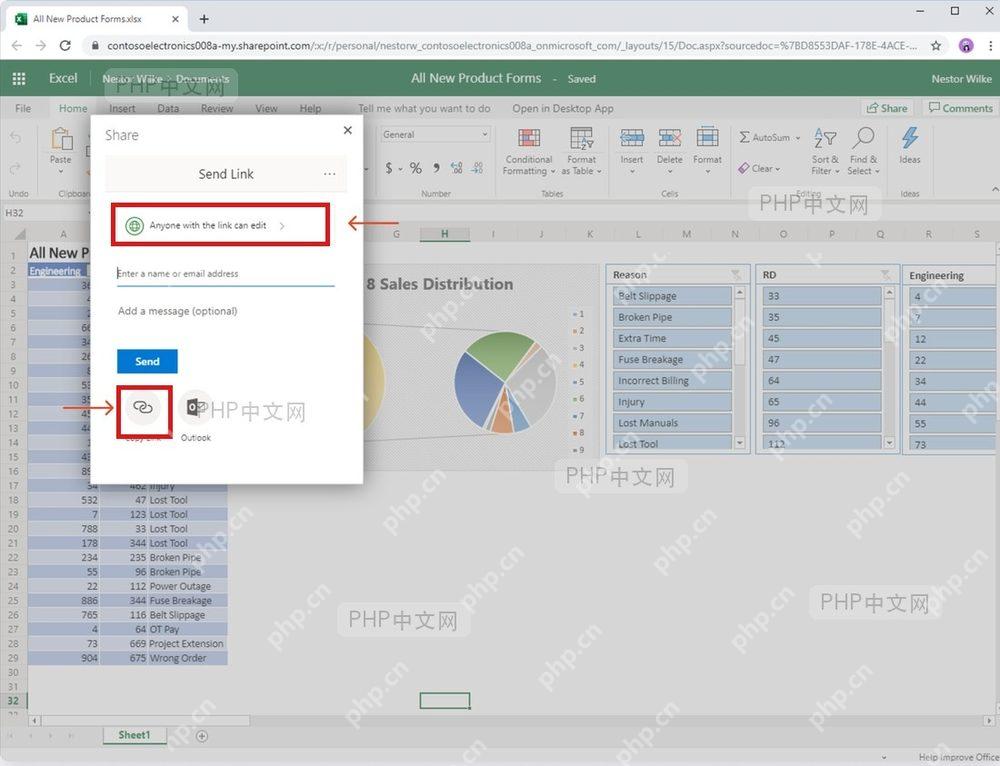Expand link settings 'Anyone with the link can edit'
1000x766 pixels.
point(221,225)
